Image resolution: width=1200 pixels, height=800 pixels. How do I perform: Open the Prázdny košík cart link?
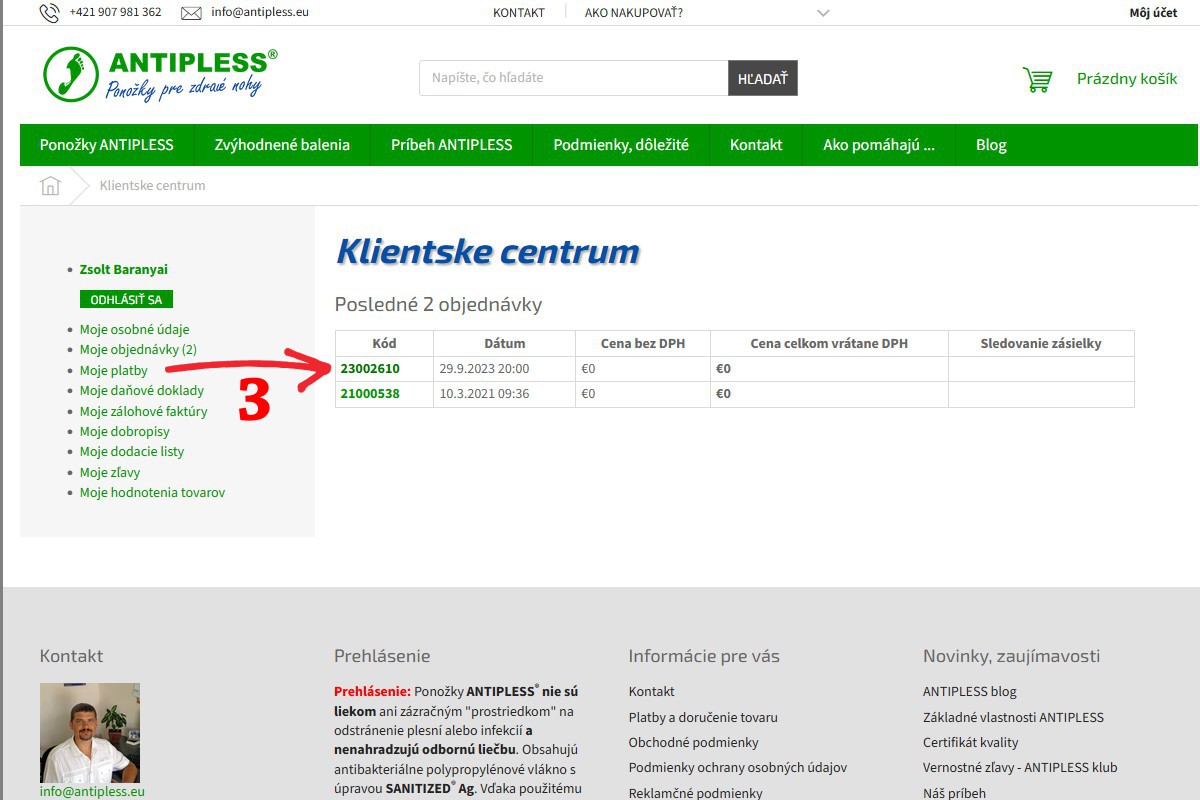[1127, 79]
